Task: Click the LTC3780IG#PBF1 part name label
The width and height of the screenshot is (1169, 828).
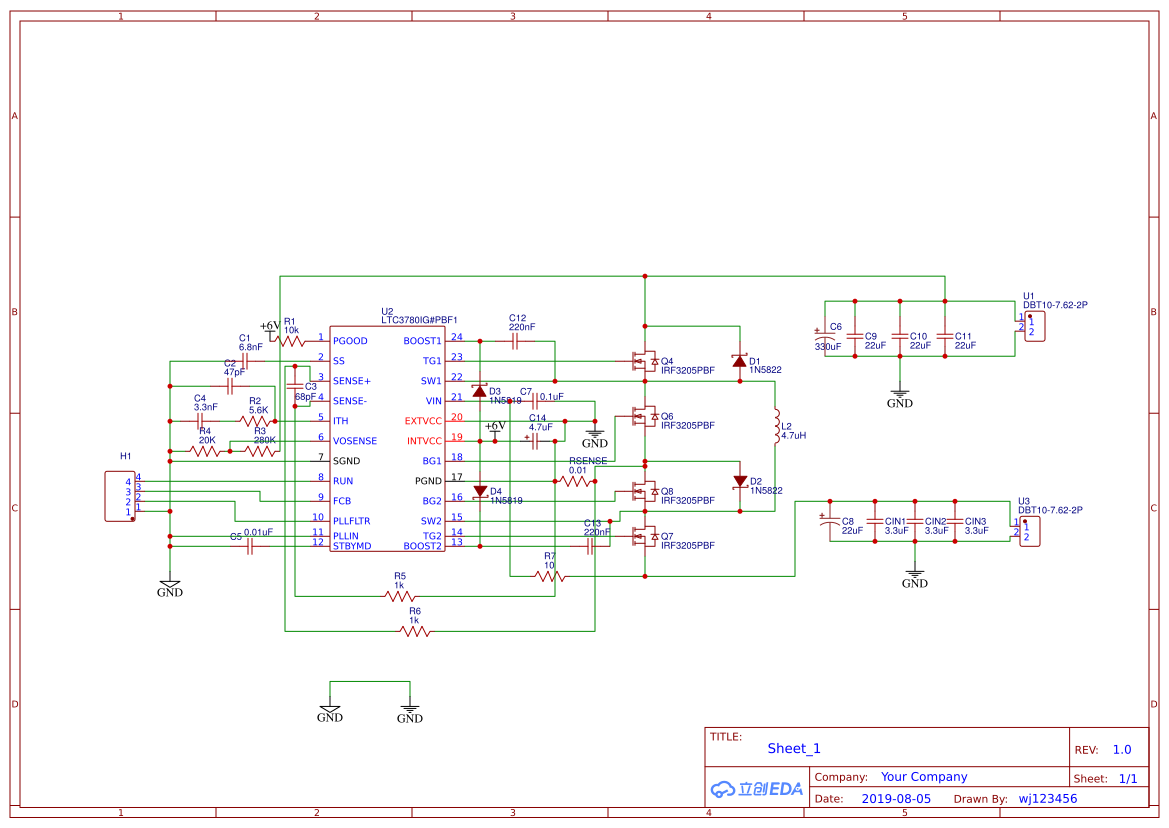Action: point(419,320)
